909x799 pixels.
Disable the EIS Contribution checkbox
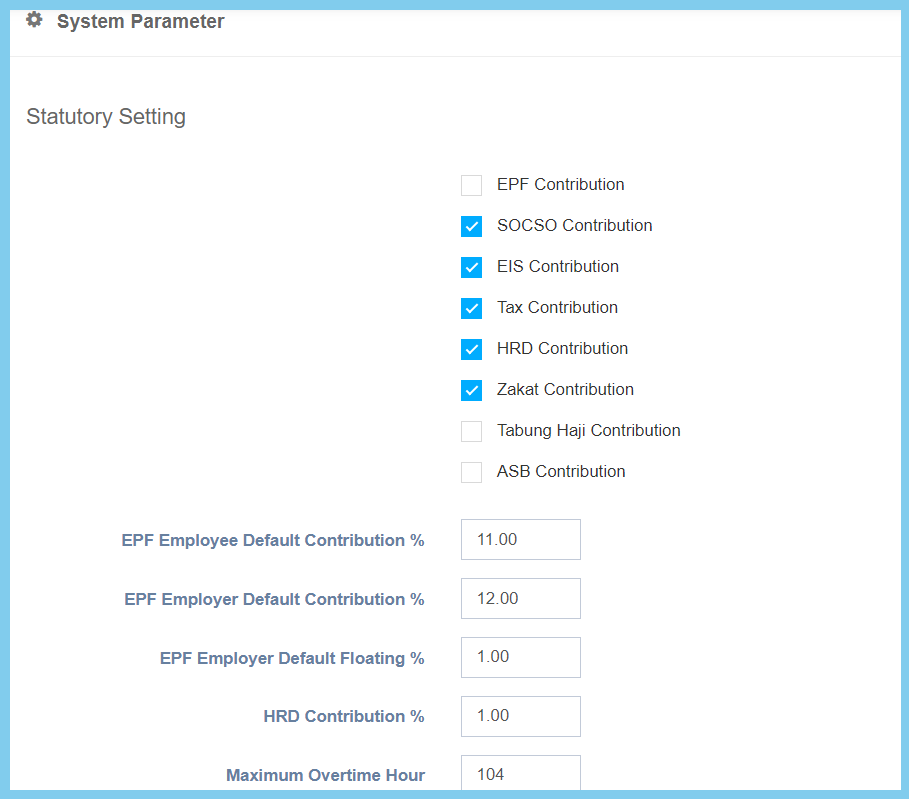tap(471, 267)
